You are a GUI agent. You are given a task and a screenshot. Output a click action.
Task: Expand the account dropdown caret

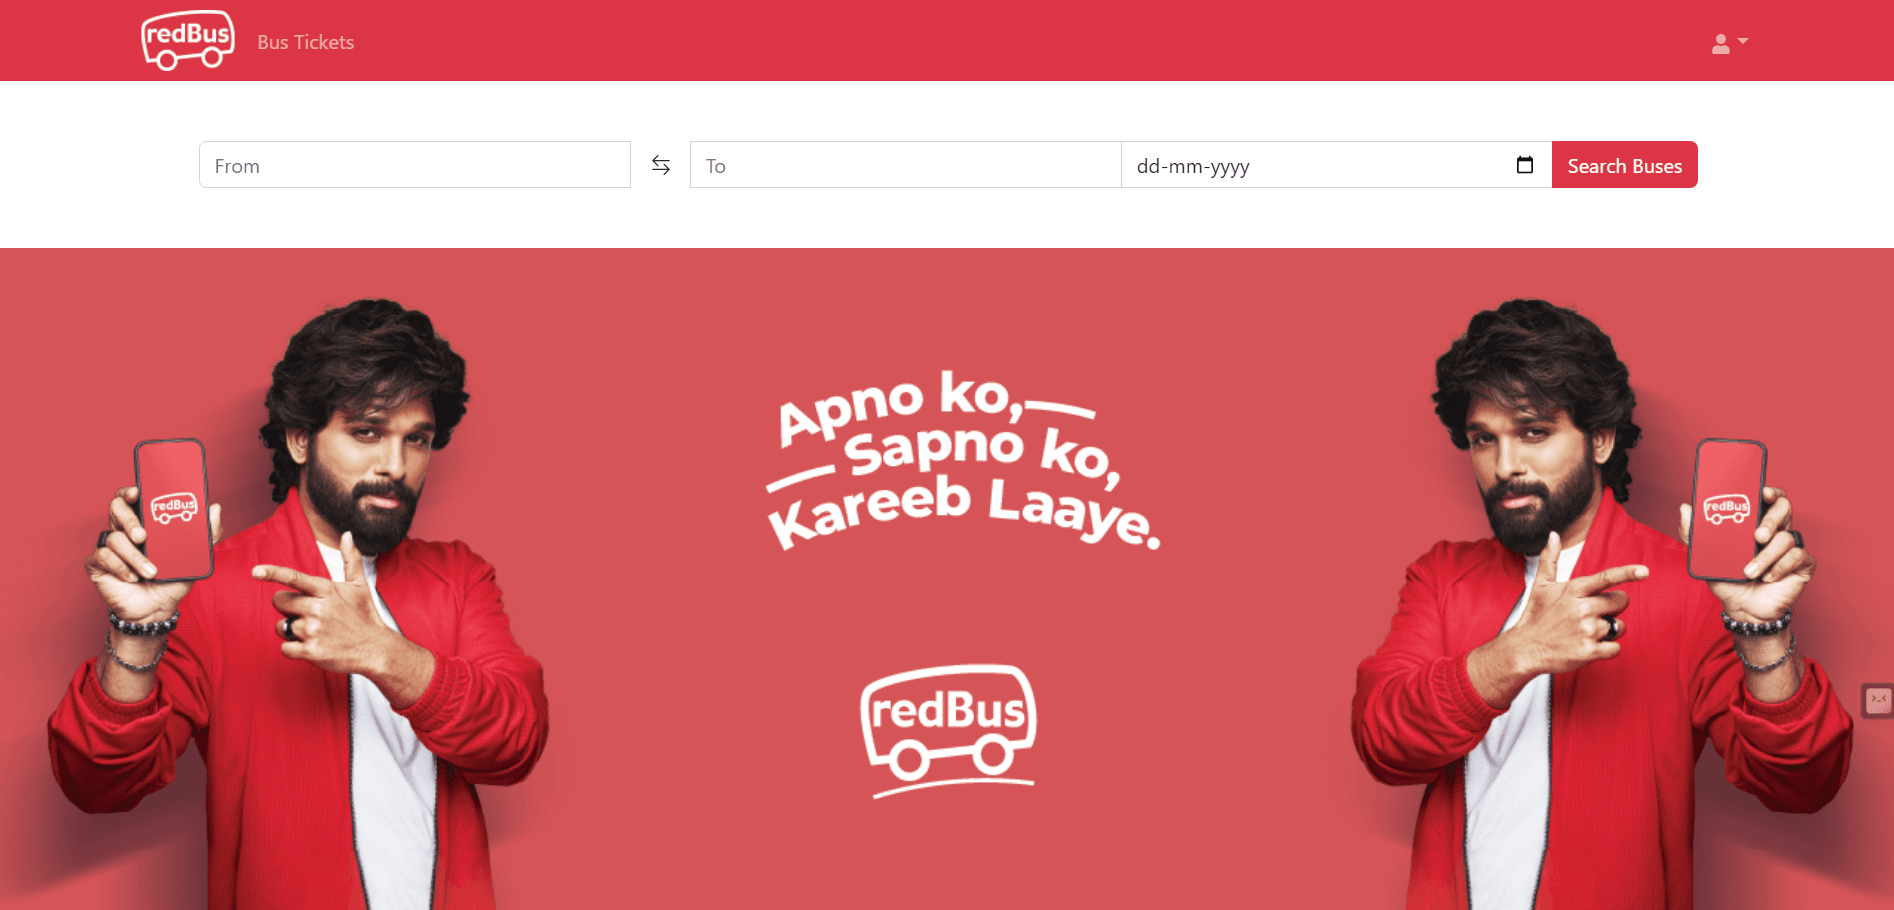(x=1743, y=41)
